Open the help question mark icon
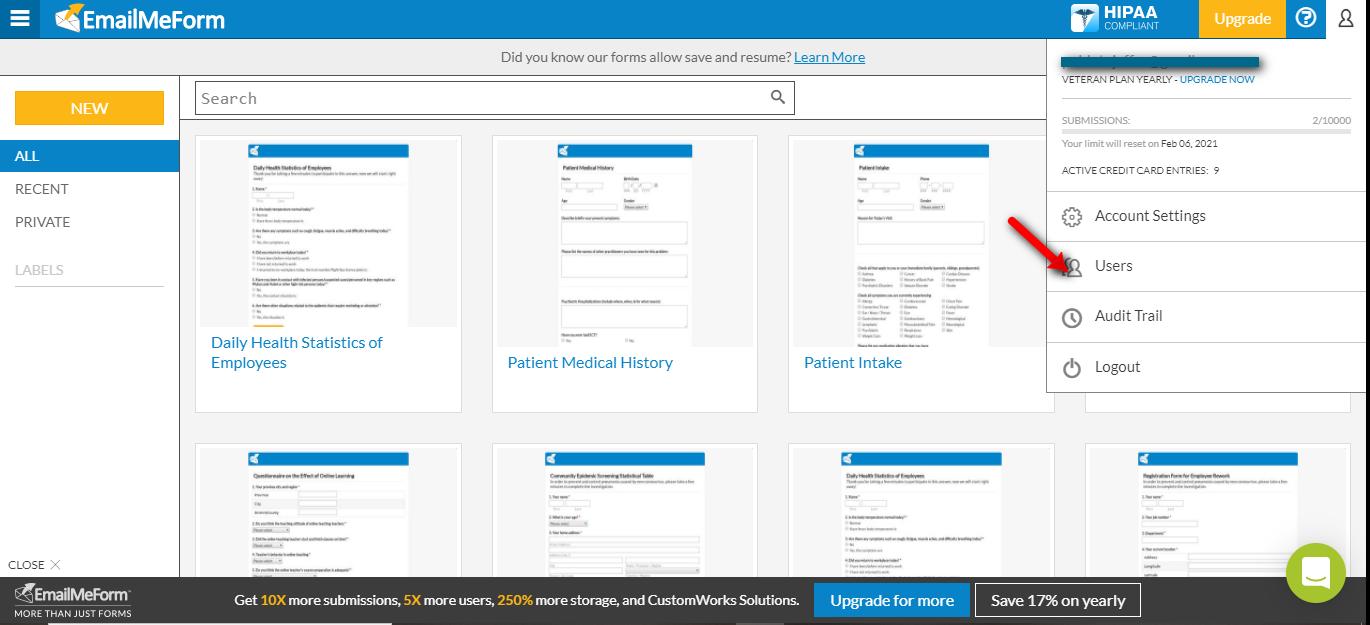The image size is (1370, 625). pyautogui.click(x=1306, y=18)
